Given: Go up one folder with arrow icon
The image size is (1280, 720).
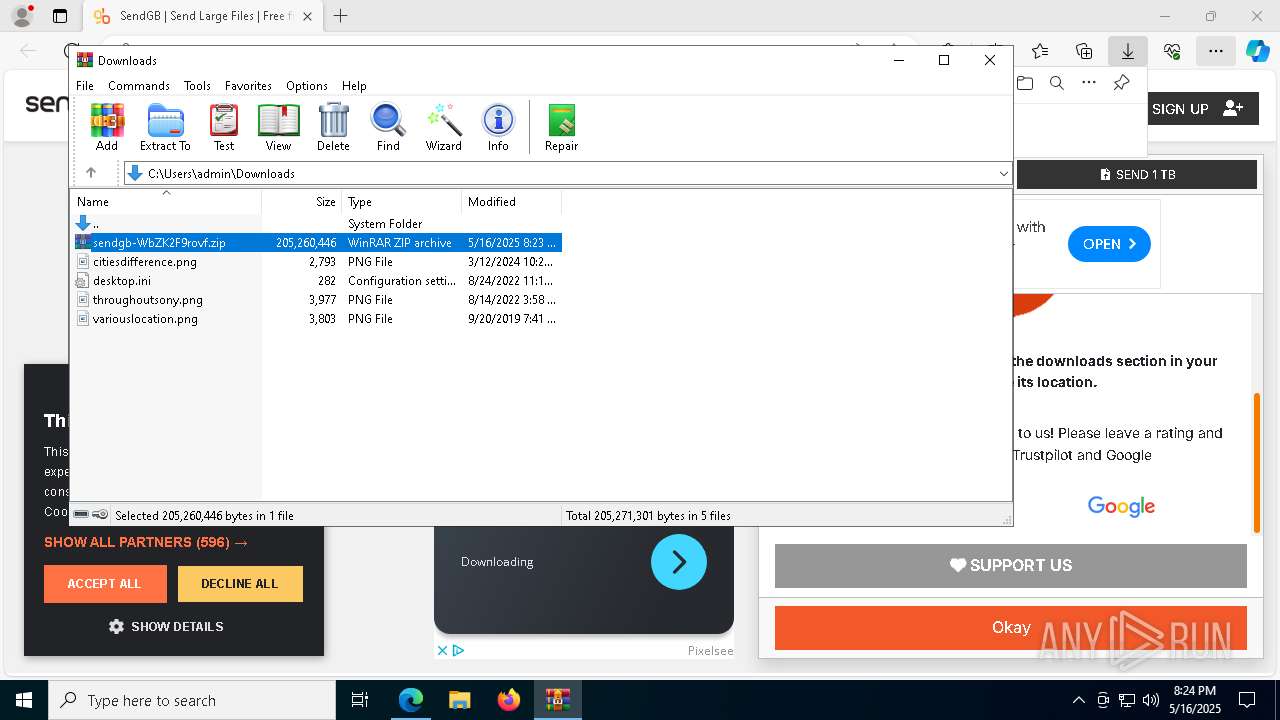Looking at the screenshot, I should 91,173.
